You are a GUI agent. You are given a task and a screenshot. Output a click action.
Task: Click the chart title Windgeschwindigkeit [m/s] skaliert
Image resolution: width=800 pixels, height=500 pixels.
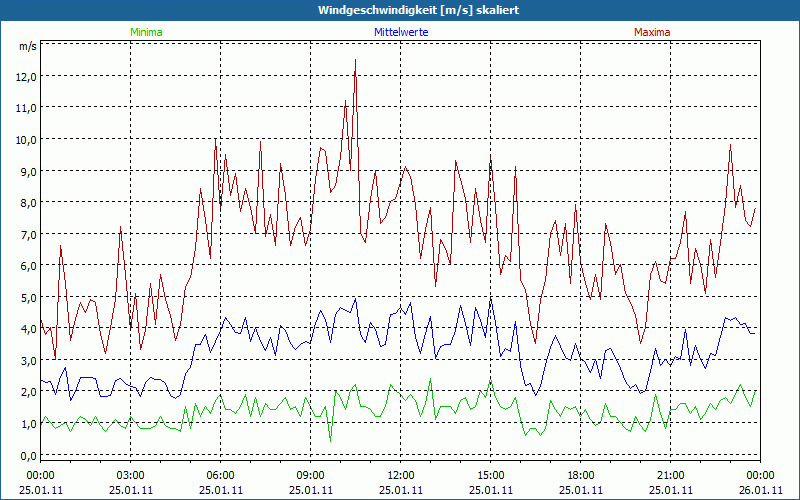pos(418,10)
